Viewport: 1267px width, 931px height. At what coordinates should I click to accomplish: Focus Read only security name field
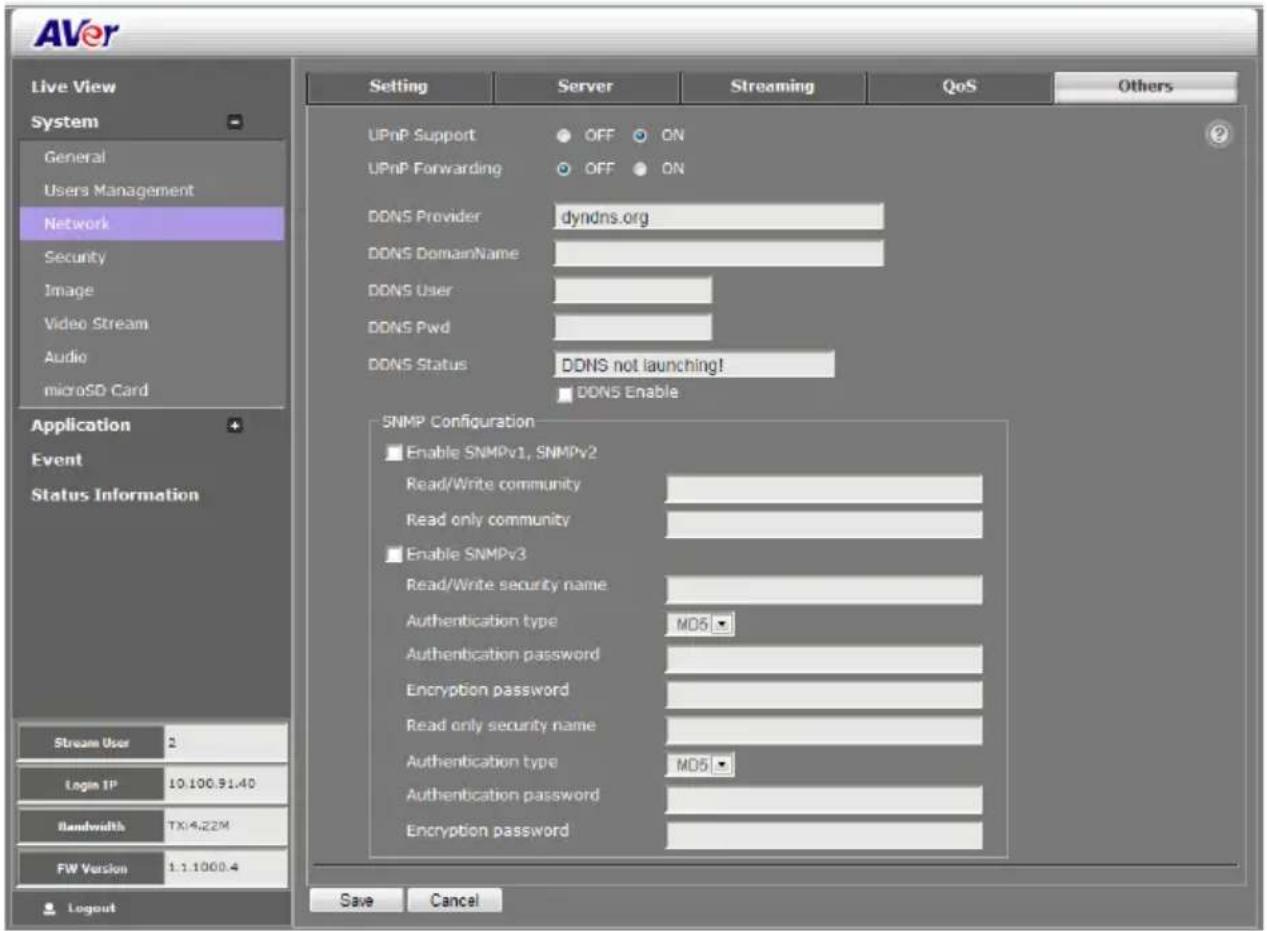[x=825, y=730]
